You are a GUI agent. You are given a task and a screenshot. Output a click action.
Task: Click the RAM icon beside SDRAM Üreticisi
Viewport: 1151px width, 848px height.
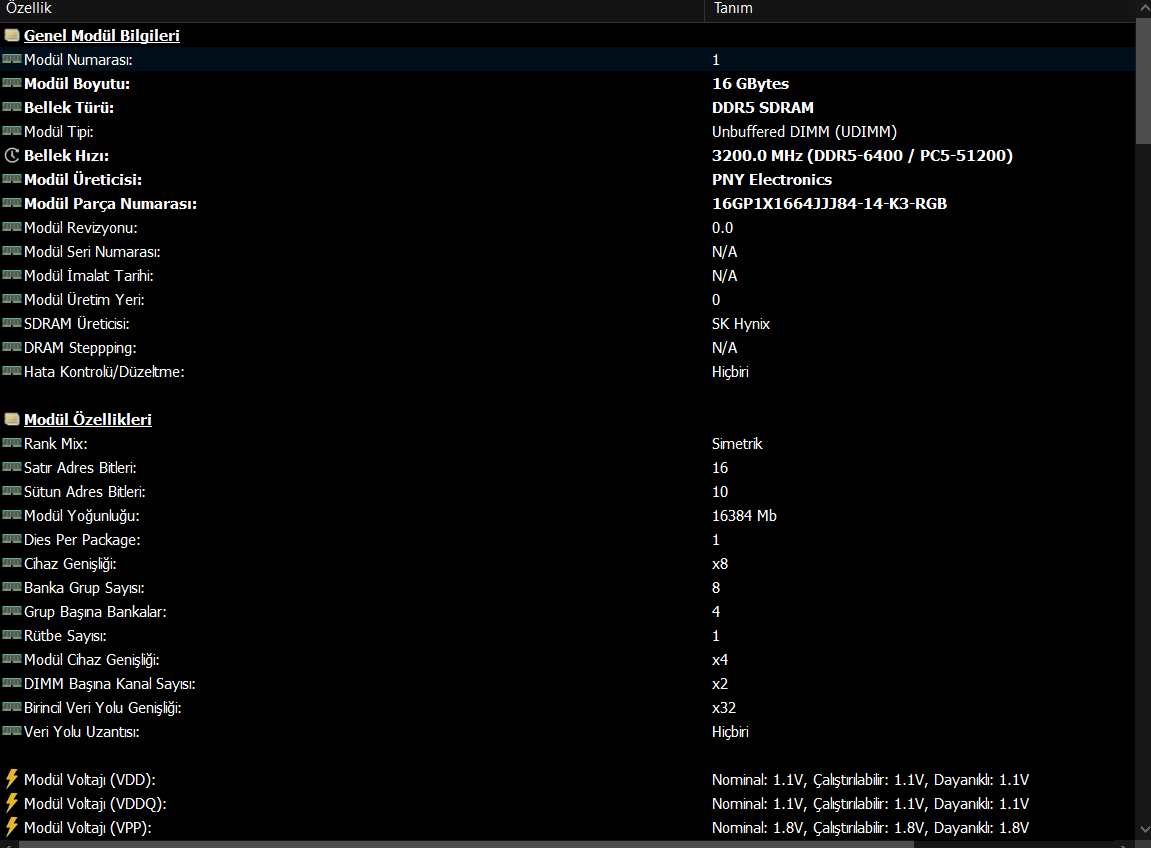click(x=12, y=322)
